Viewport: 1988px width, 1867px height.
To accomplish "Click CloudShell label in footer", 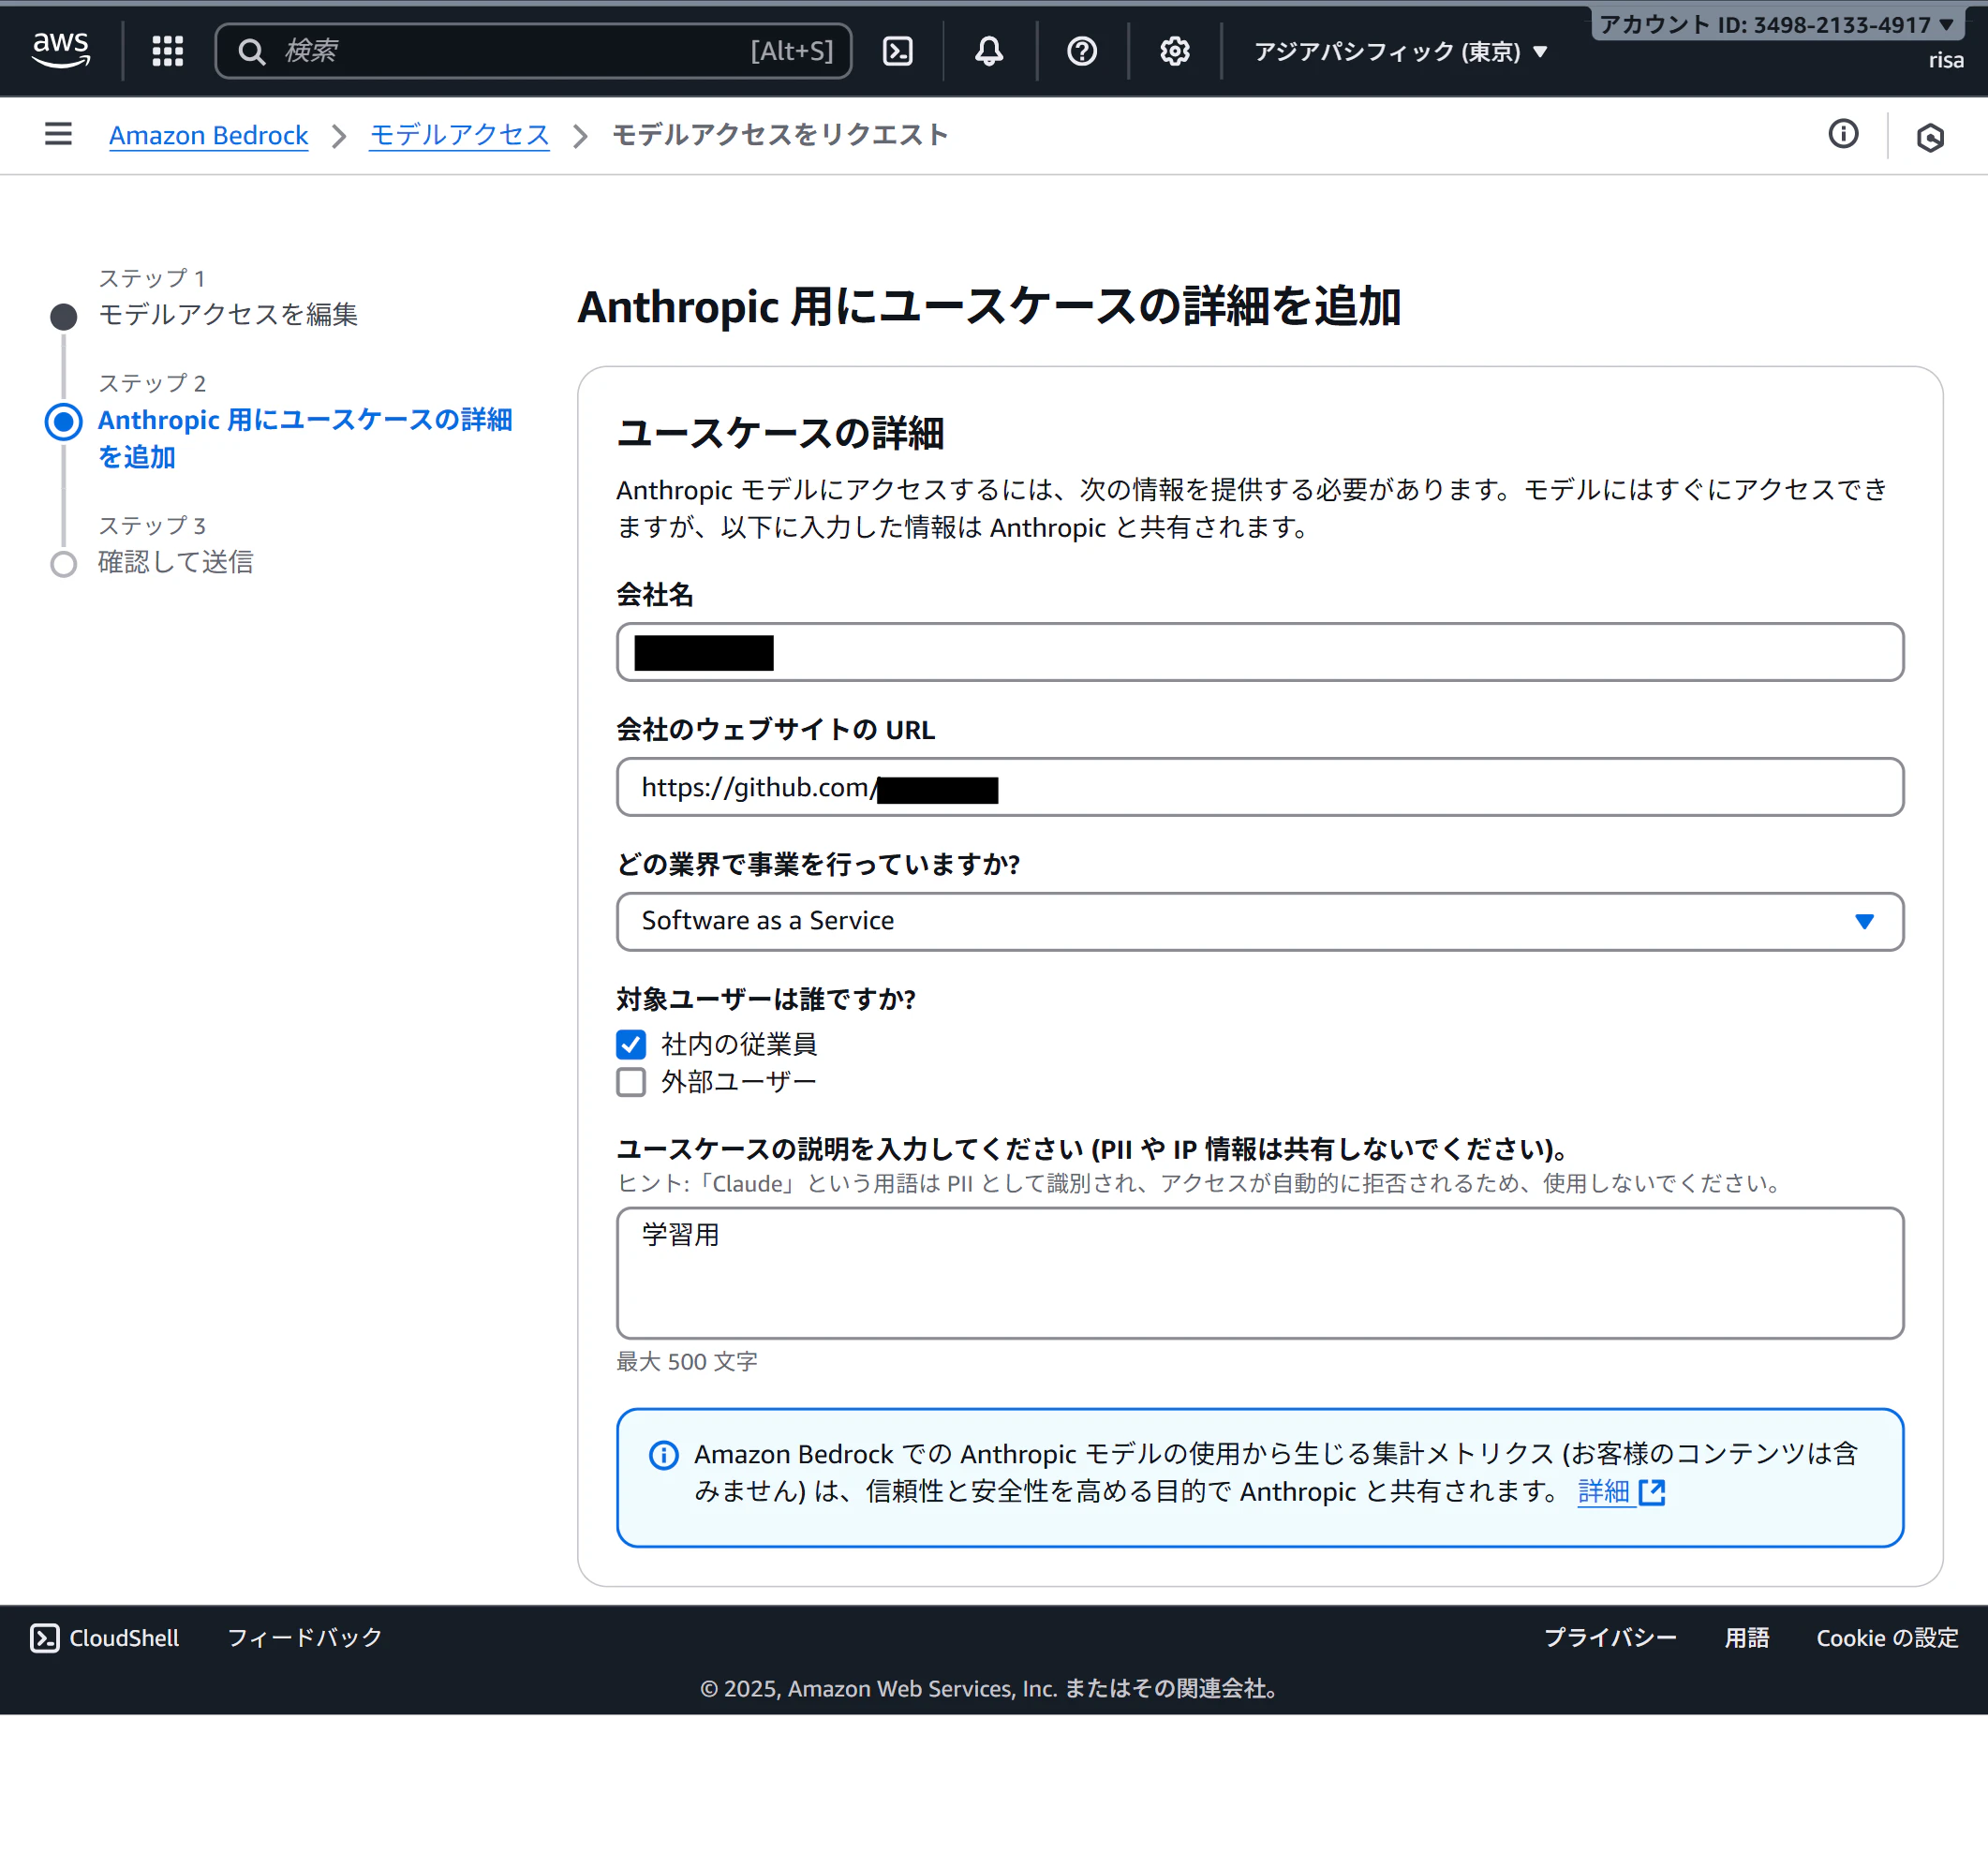I will pyautogui.click(x=124, y=1637).
